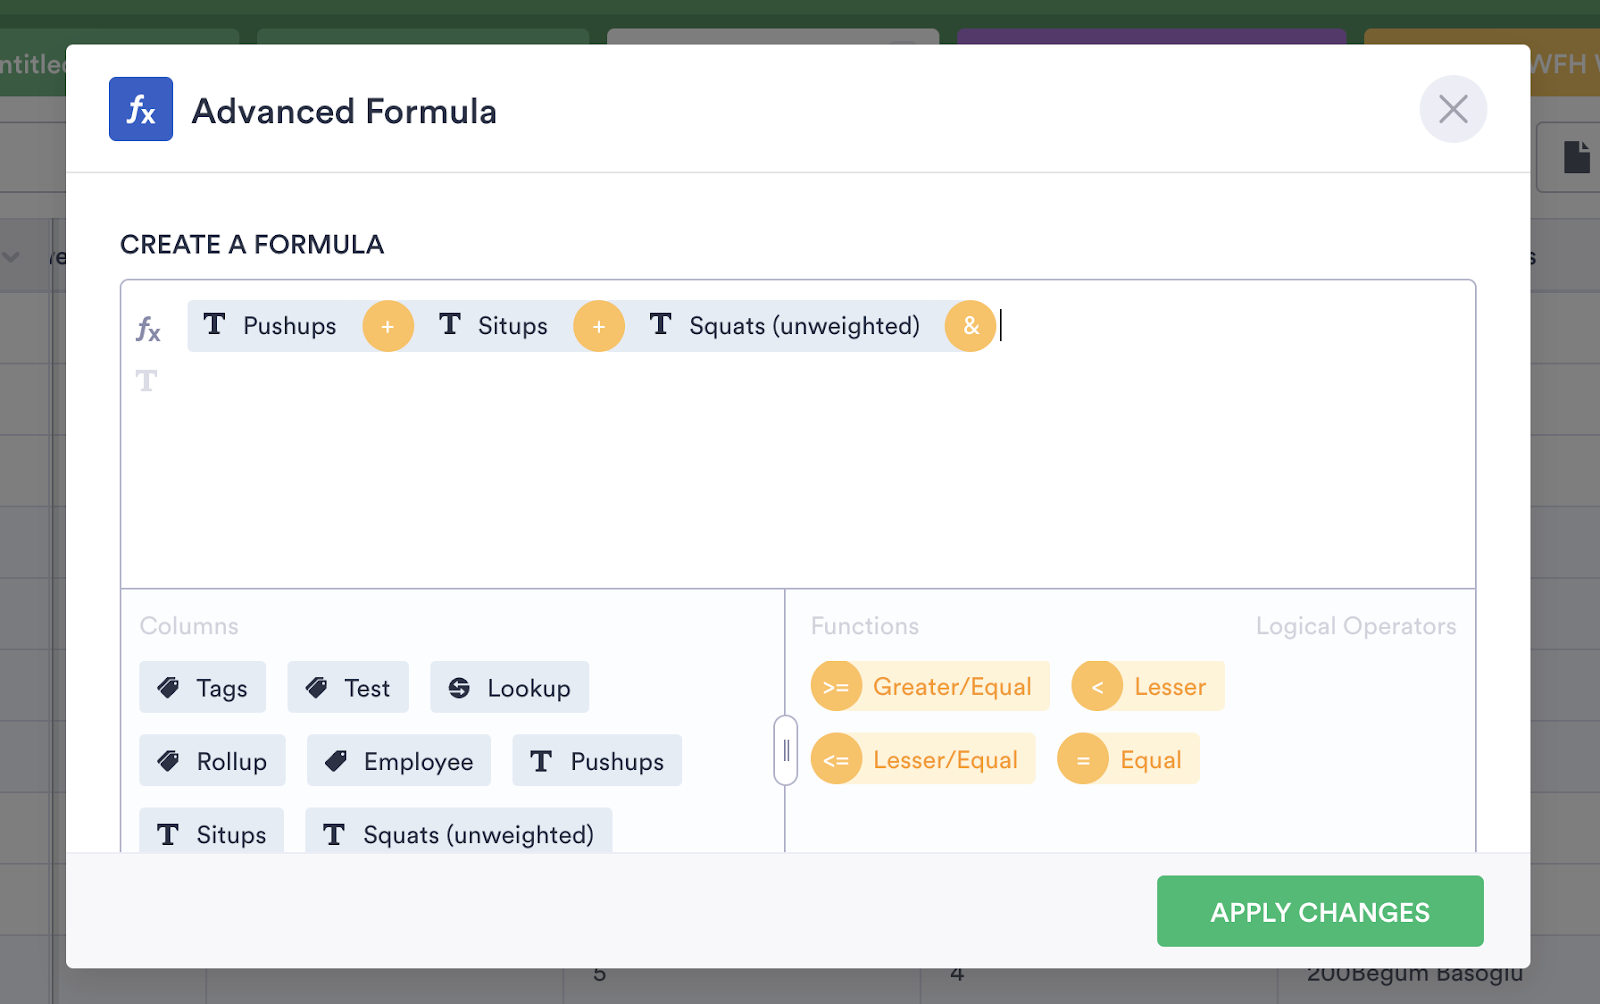1600x1004 pixels.
Task: Add the Employee column to formula
Action: pyautogui.click(x=399, y=761)
